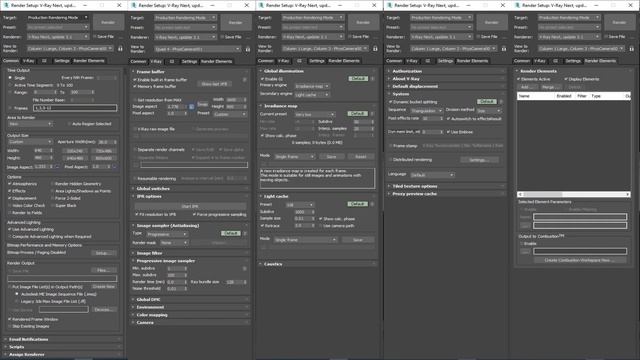
Task: Click the Width spinner arrows in Output Size
Action: (x=51, y=151)
